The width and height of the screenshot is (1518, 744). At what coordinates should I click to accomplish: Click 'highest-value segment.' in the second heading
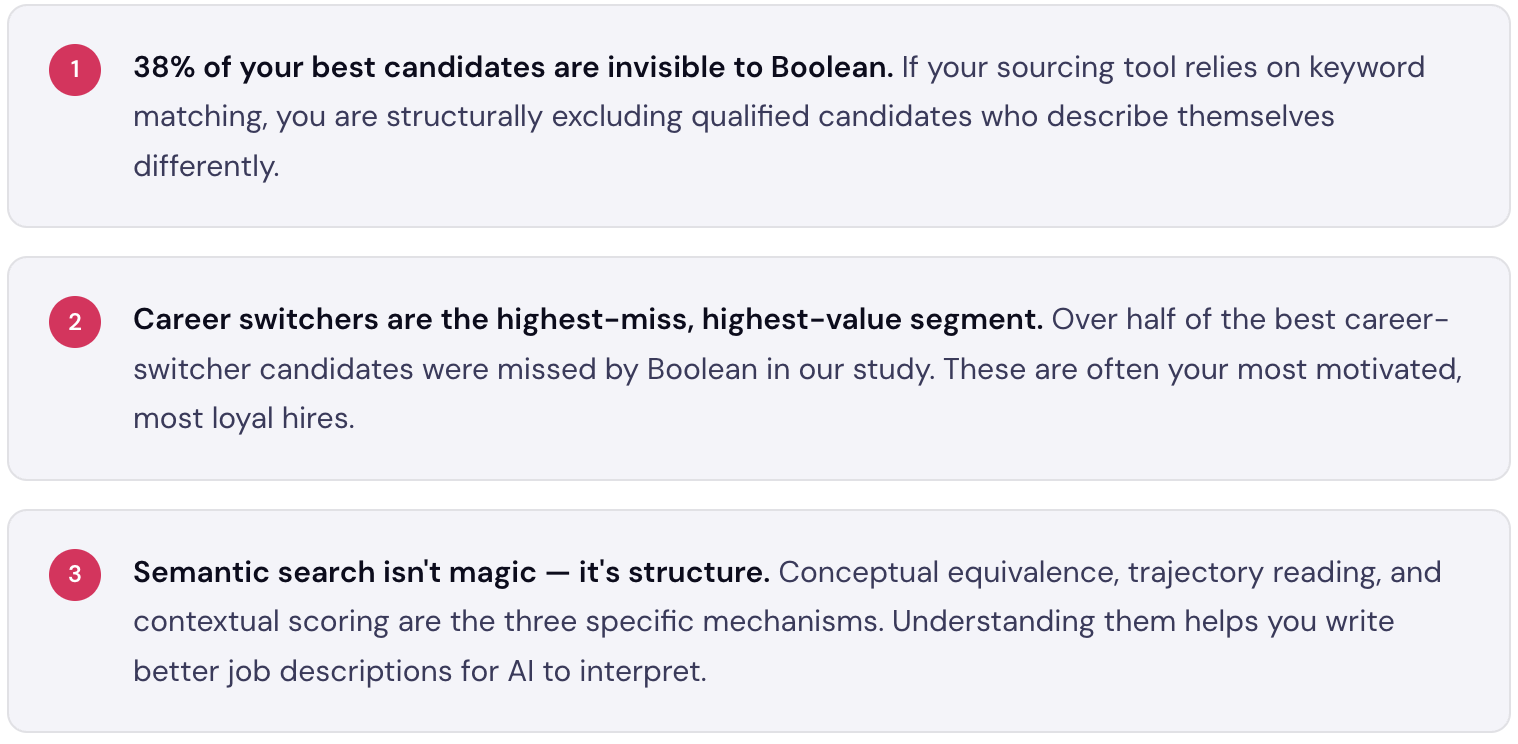pyautogui.click(x=872, y=320)
